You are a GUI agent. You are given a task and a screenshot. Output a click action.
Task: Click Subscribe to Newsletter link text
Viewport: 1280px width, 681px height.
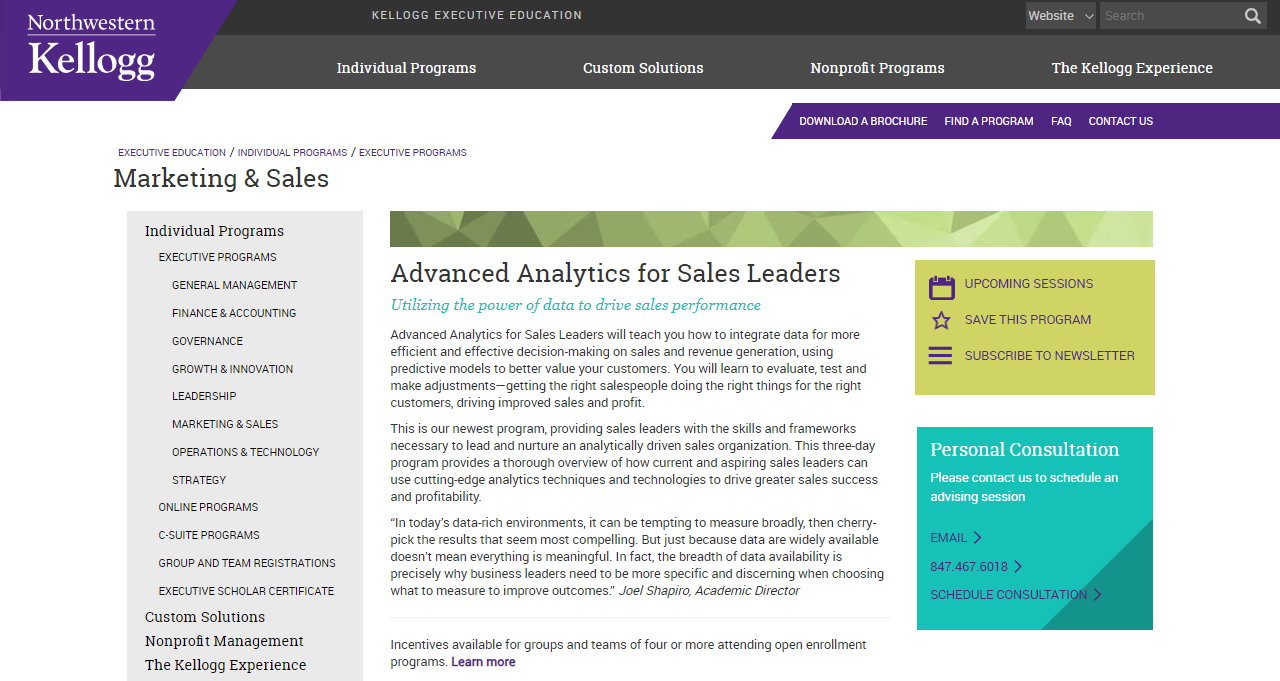coord(1050,355)
